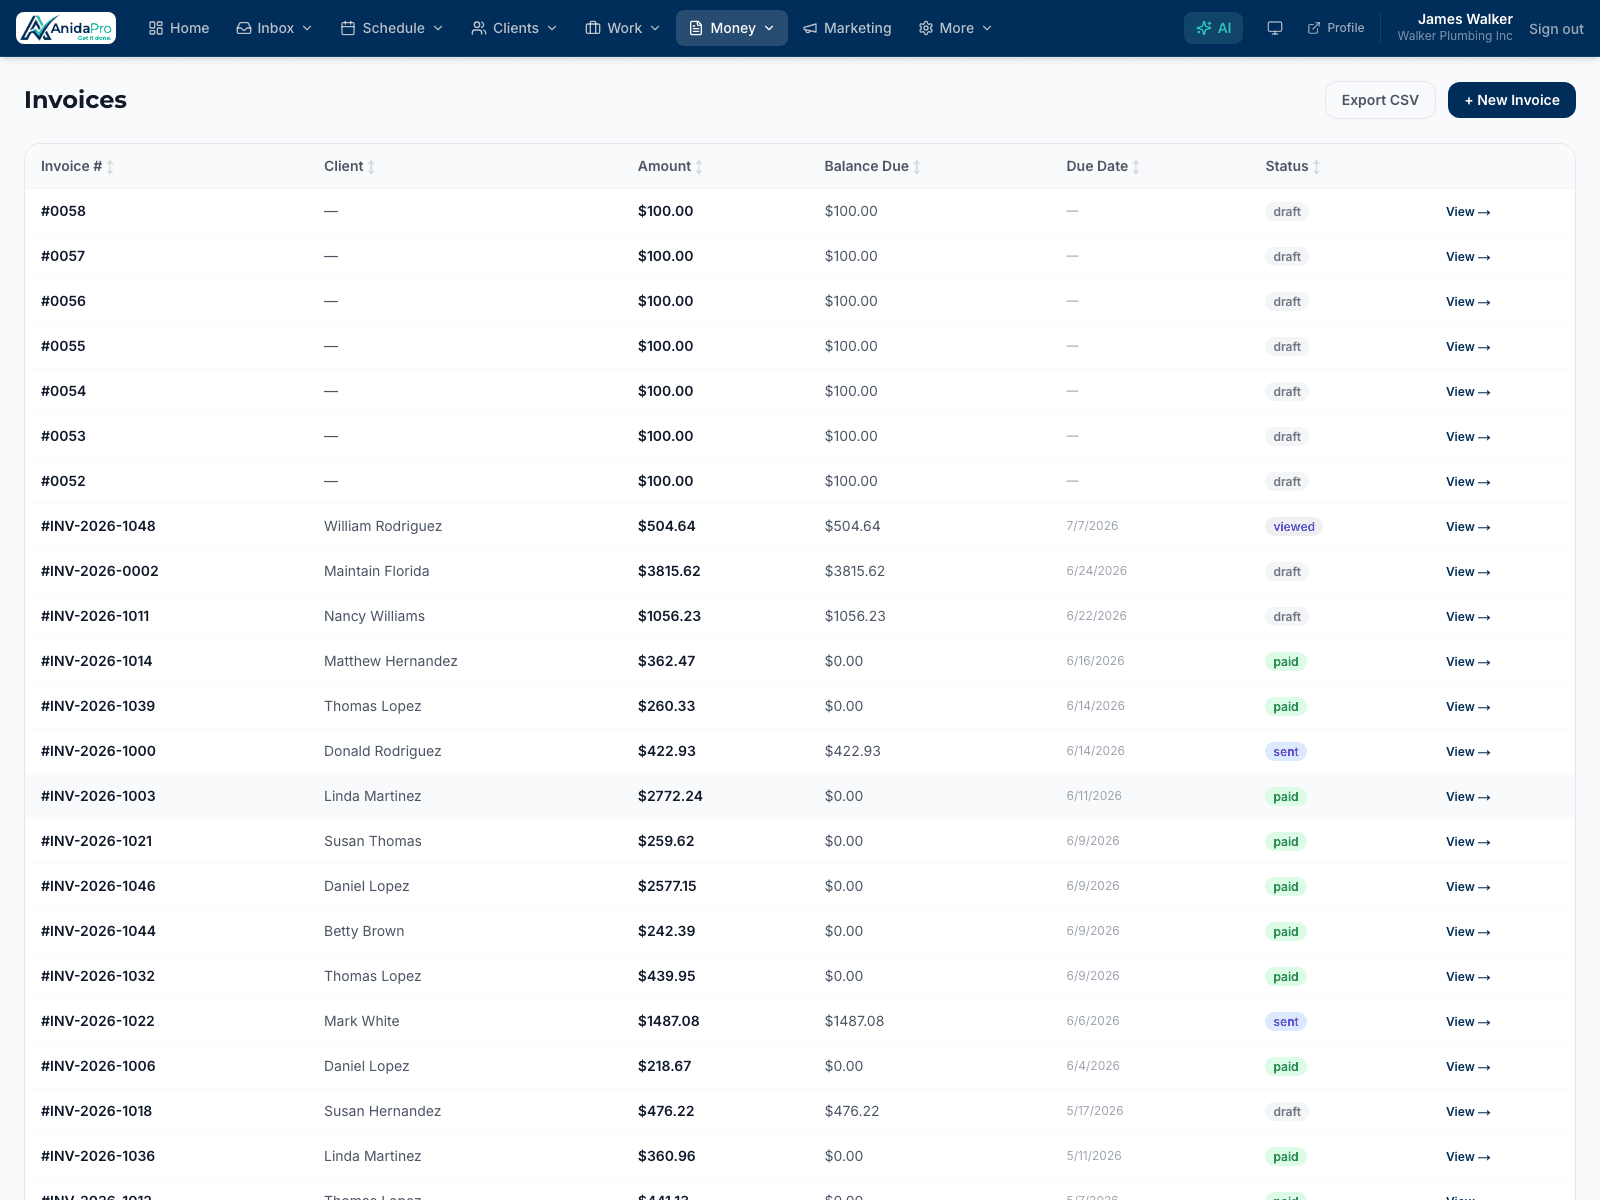Sign out of the account
Screen dimensions: 1600x1200
(1556, 29)
